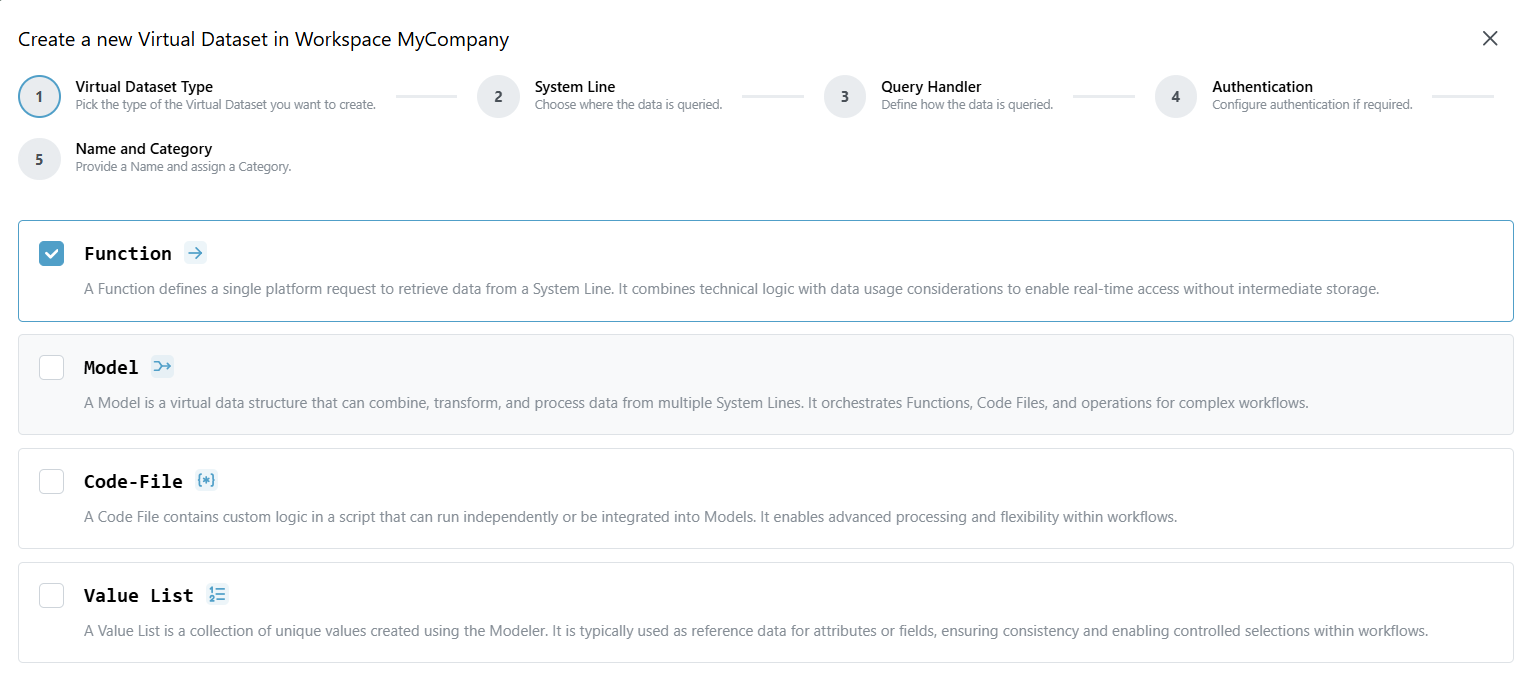This screenshot has width=1518, height=681.
Task: Enable the Code-File checkbox
Action: [52, 482]
